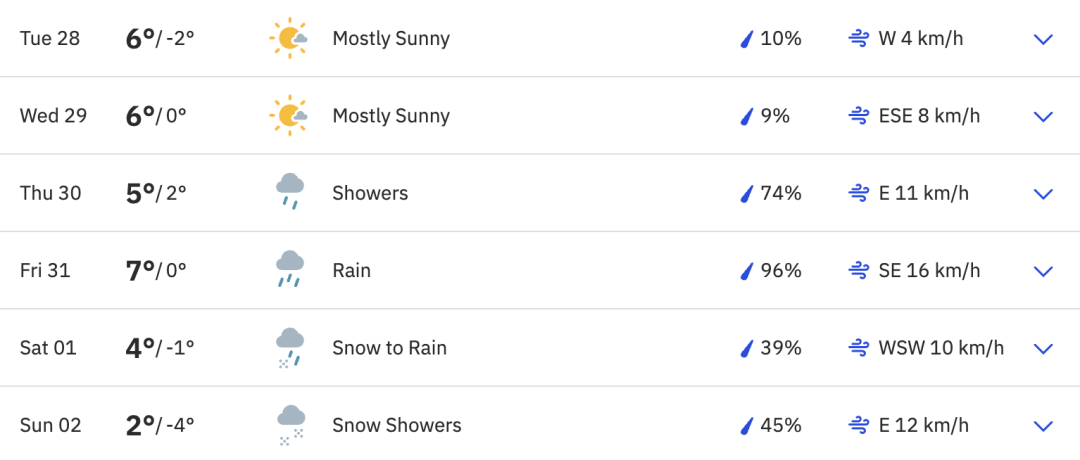Screen dimensions: 1080x460
Task: Click the Snow to Rain icon for Sat 01
Action: coord(290,347)
